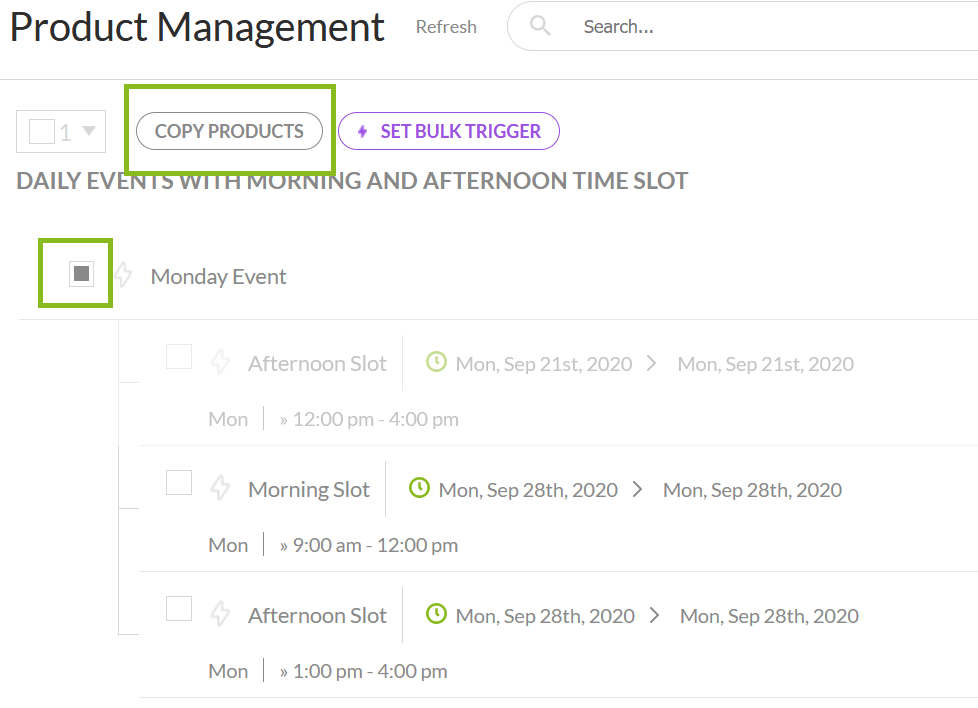Select the Monday Event row label
The height and width of the screenshot is (708, 978).
218,277
